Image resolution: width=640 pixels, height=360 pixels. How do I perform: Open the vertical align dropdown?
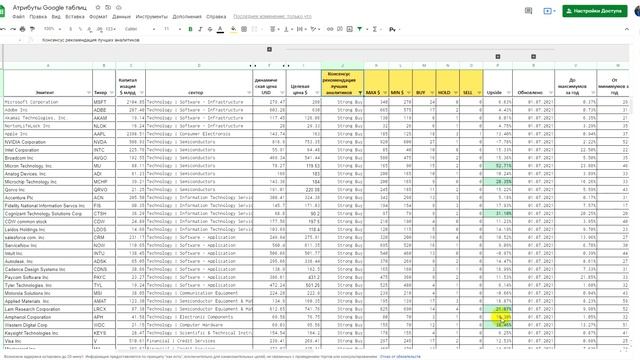pyautogui.click(x=287, y=29)
